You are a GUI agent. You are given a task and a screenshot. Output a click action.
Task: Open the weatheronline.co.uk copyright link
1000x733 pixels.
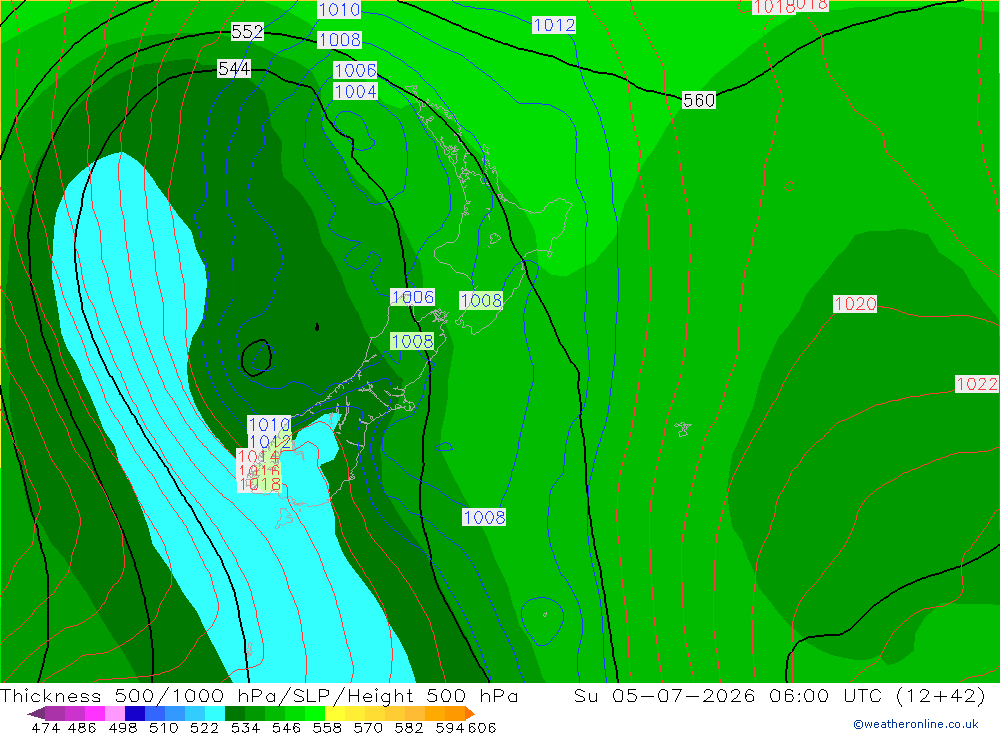point(916,724)
